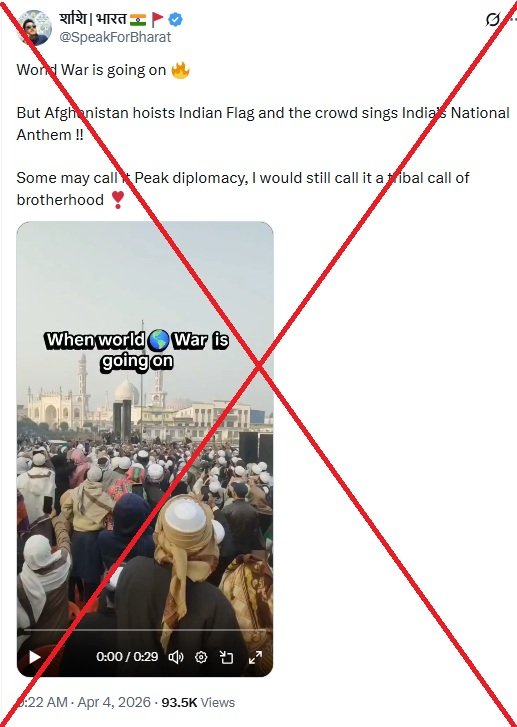Screen dimensions: 517x727
Task: Open the user profile avatar picture
Action: tap(34, 28)
